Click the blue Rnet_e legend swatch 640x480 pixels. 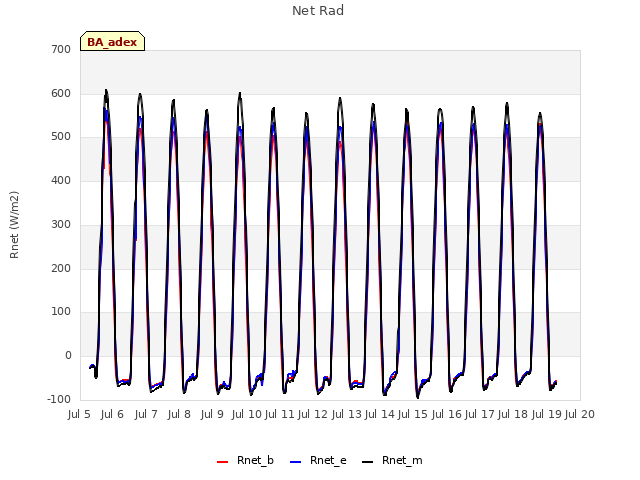pyautogui.click(x=296, y=462)
